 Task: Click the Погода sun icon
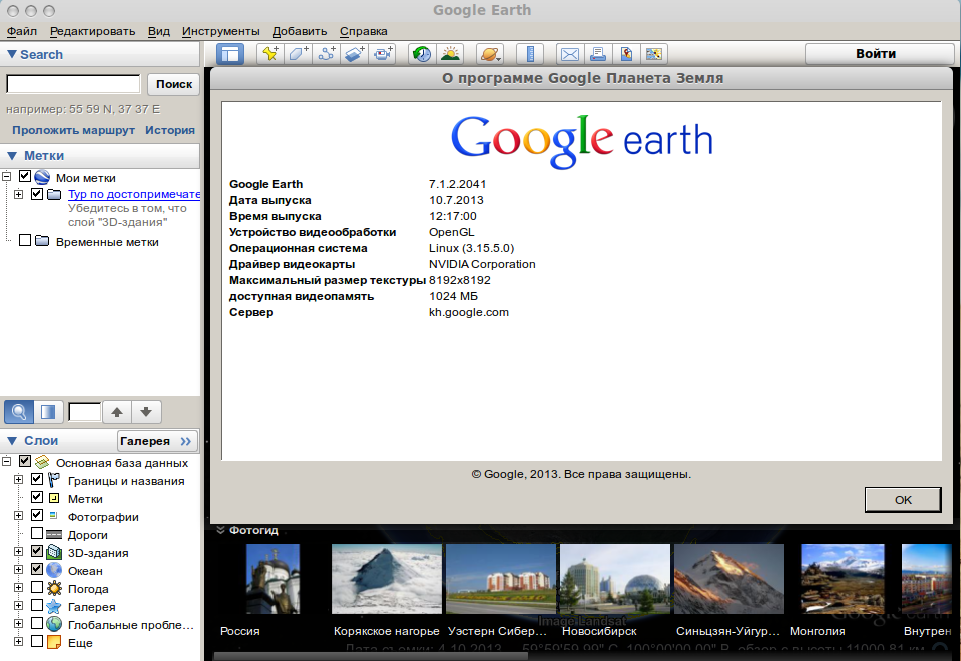(54, 589)
